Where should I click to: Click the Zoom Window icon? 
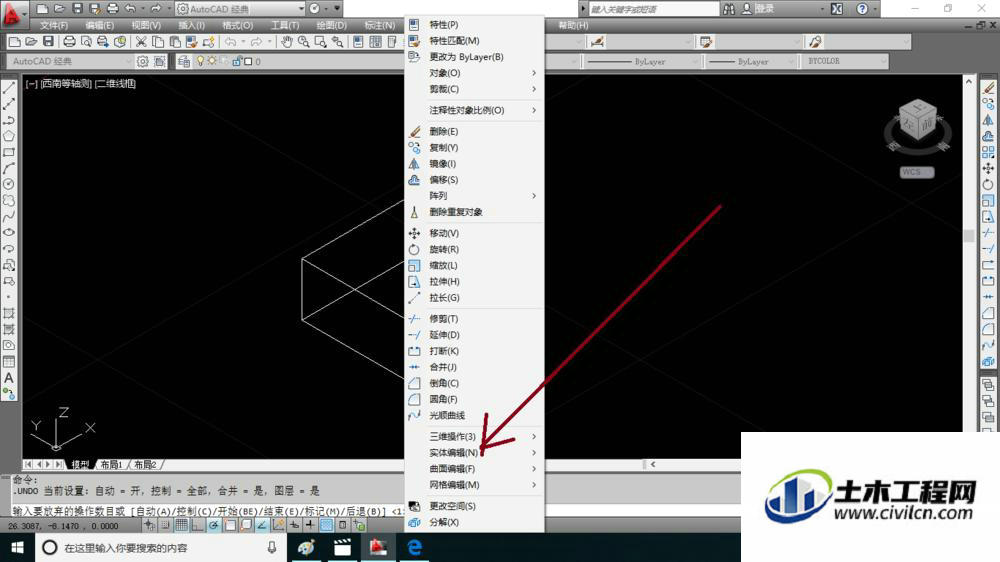[x=320, y=42]
